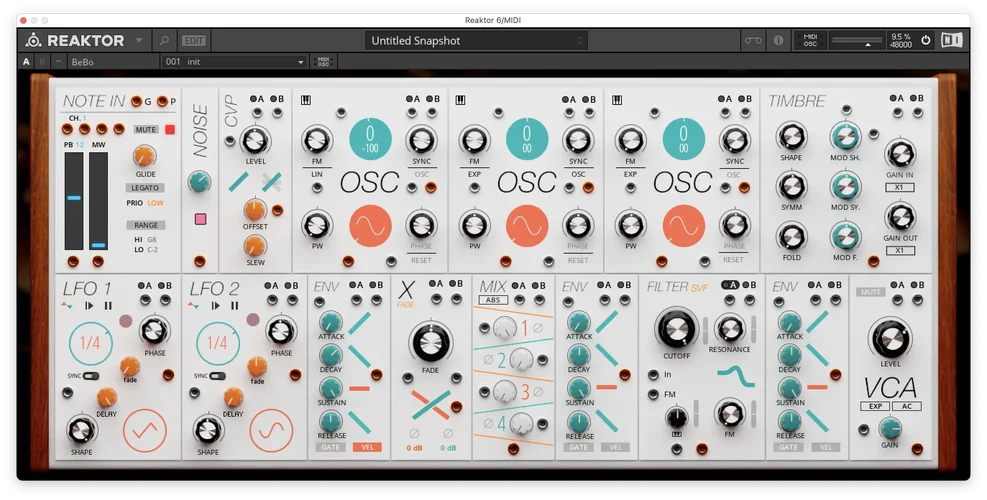Click the ABS button in MIX module
Image resolution: width=987 pixels, height=500 pixels.
point(493,300)
